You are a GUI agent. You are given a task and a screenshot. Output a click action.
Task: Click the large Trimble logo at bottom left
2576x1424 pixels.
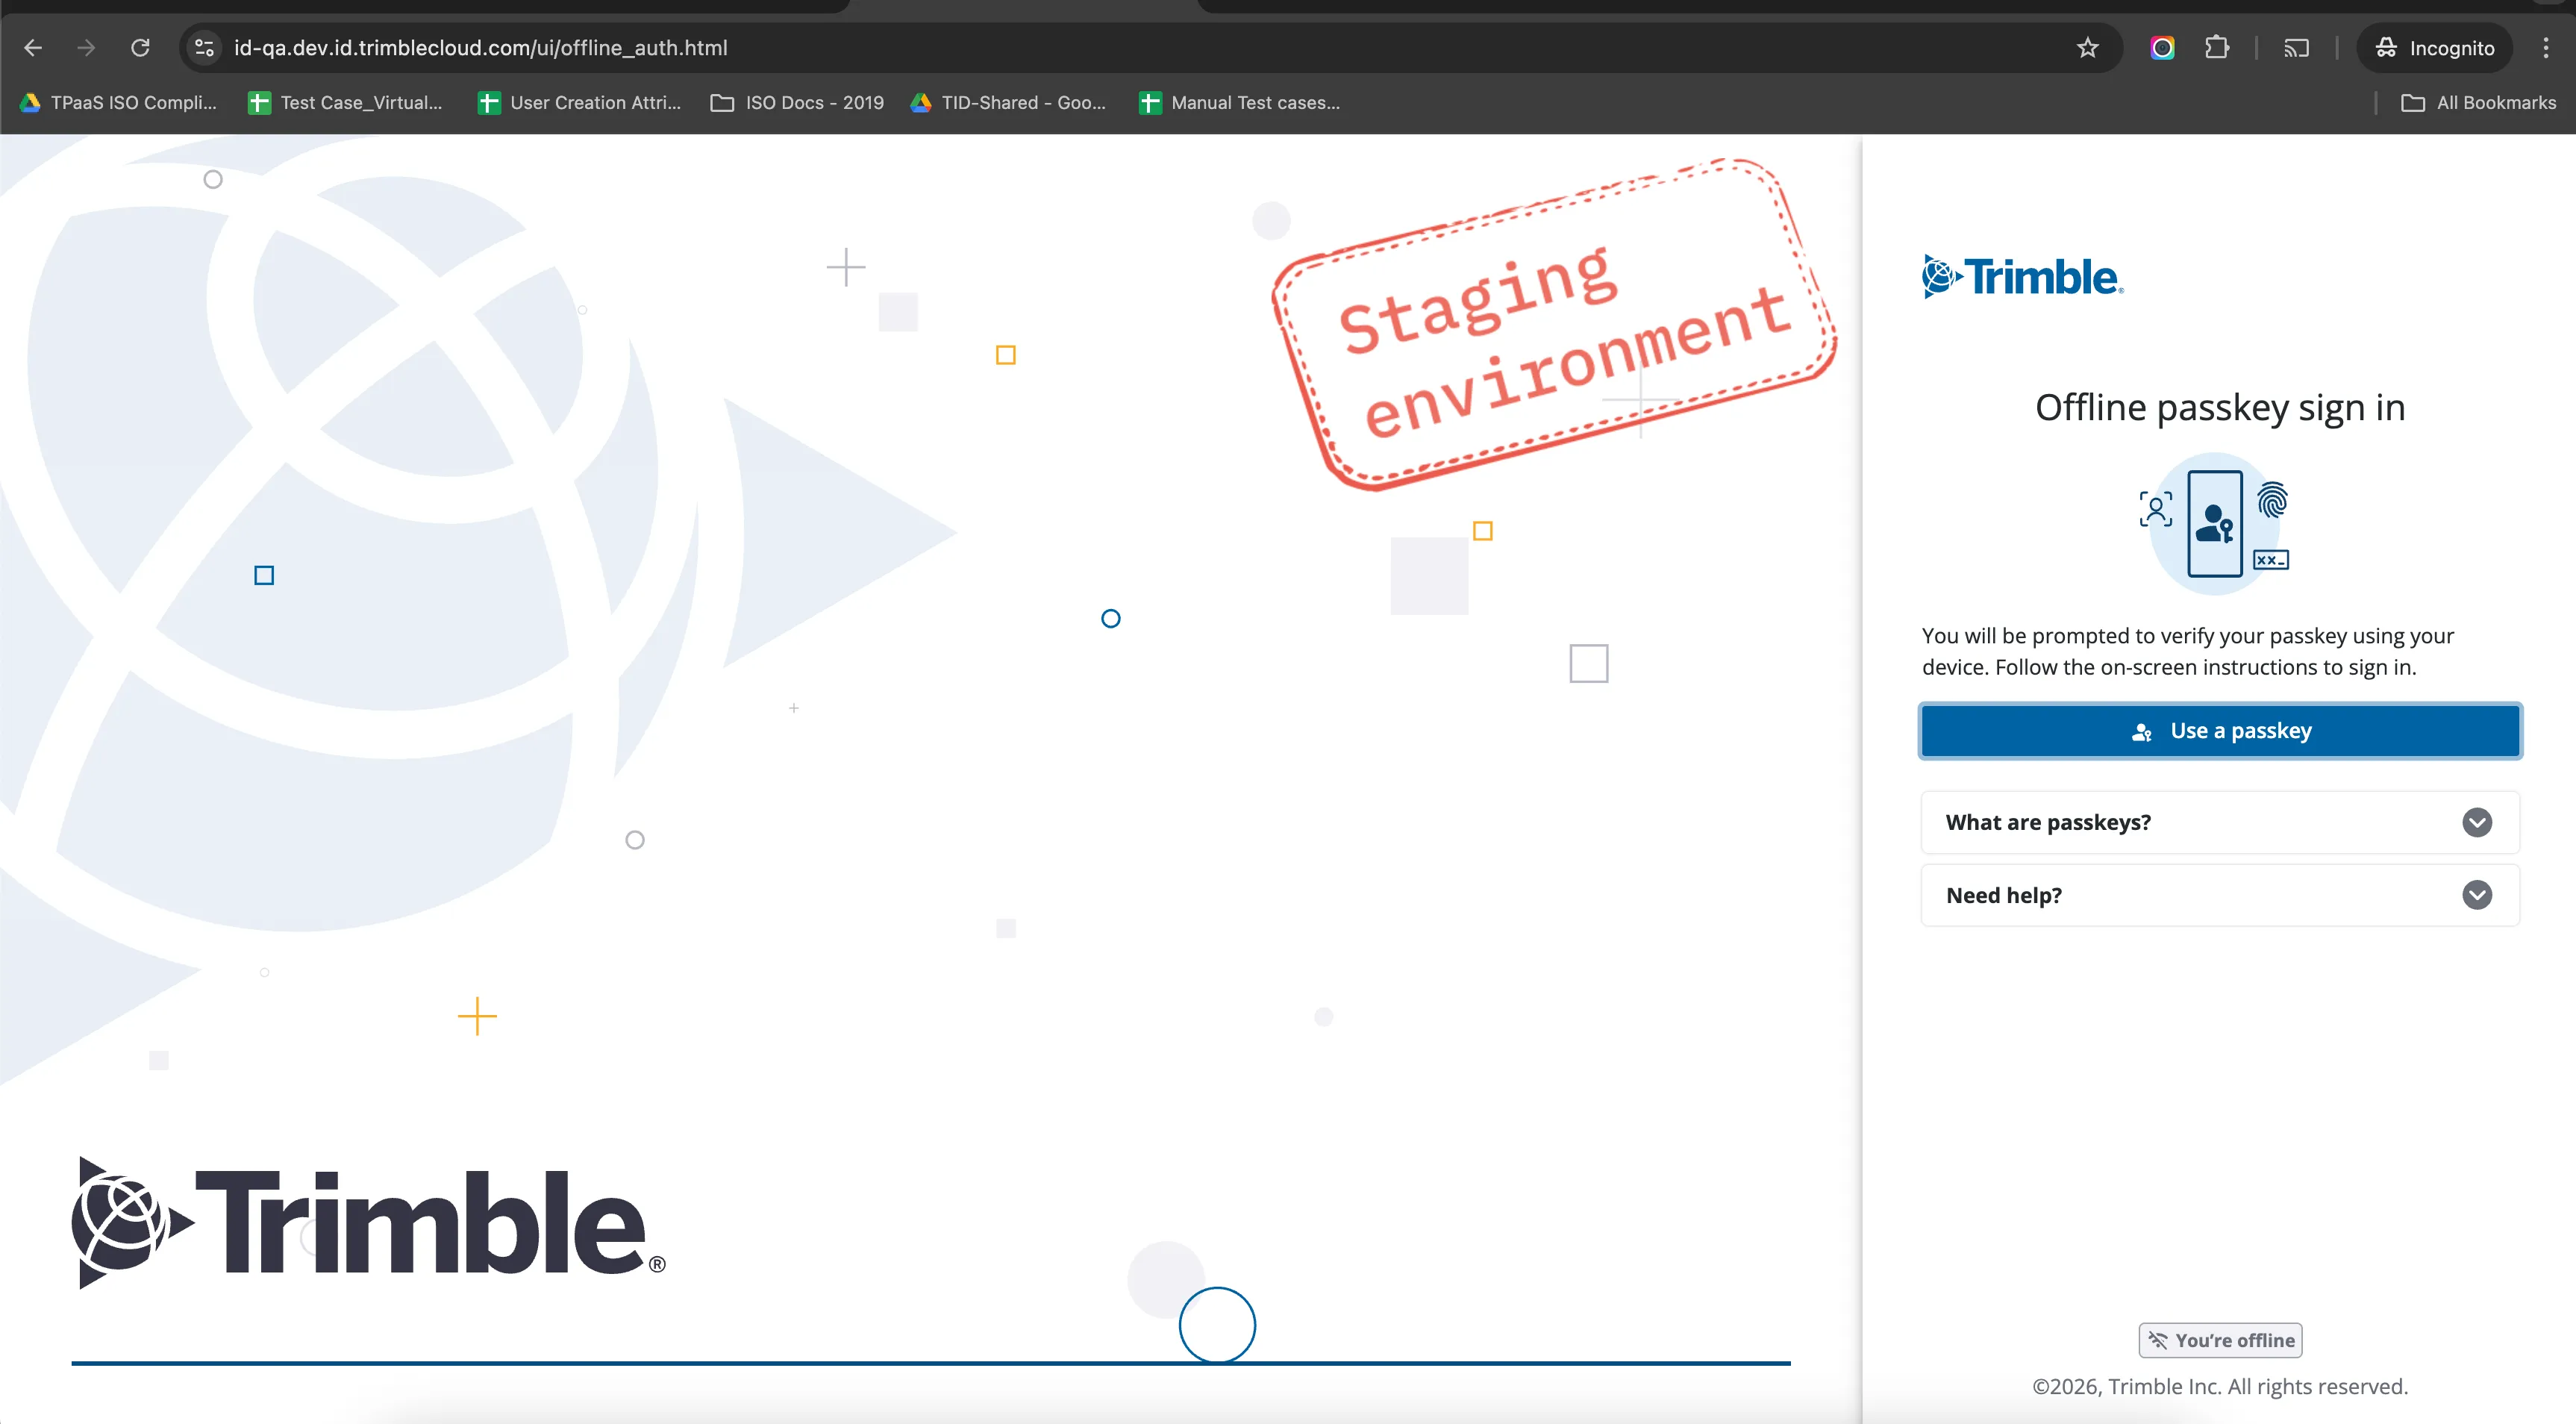(x=368, y=1223)
